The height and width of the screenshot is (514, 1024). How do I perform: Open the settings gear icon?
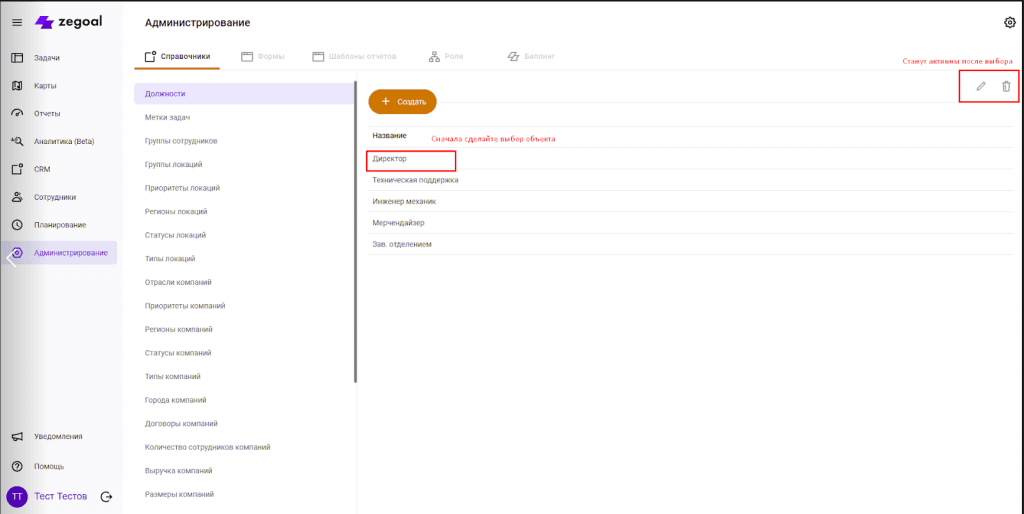tap(1009, 22)
